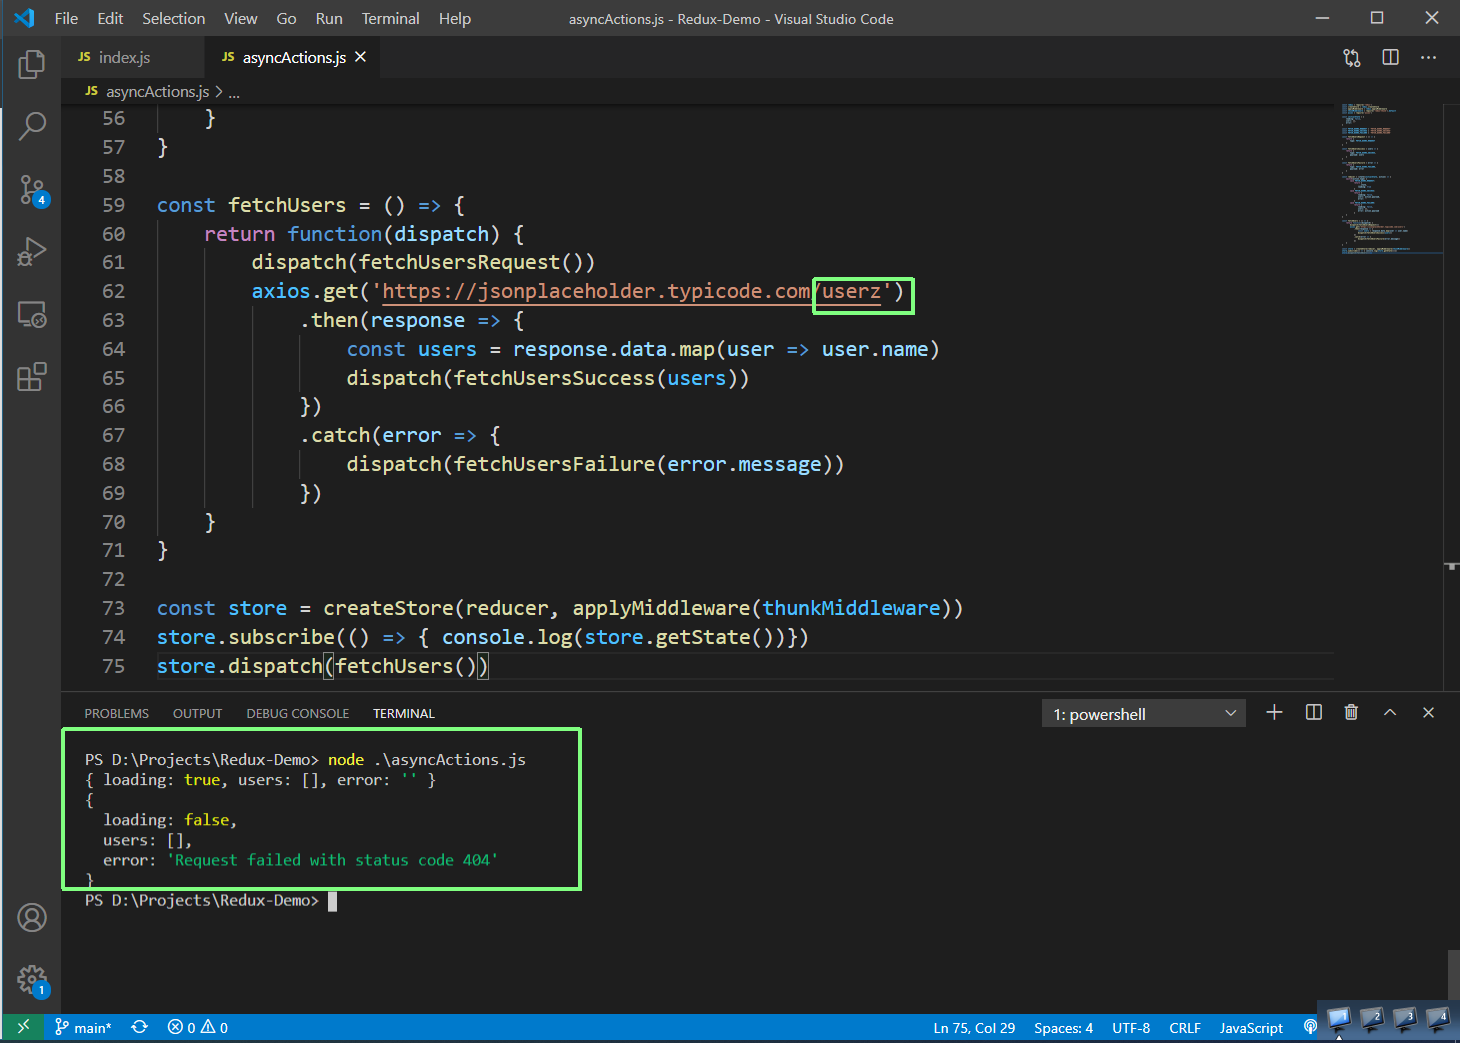Open the Terminal menu
1460x1043 pixels.
[390, 18]
